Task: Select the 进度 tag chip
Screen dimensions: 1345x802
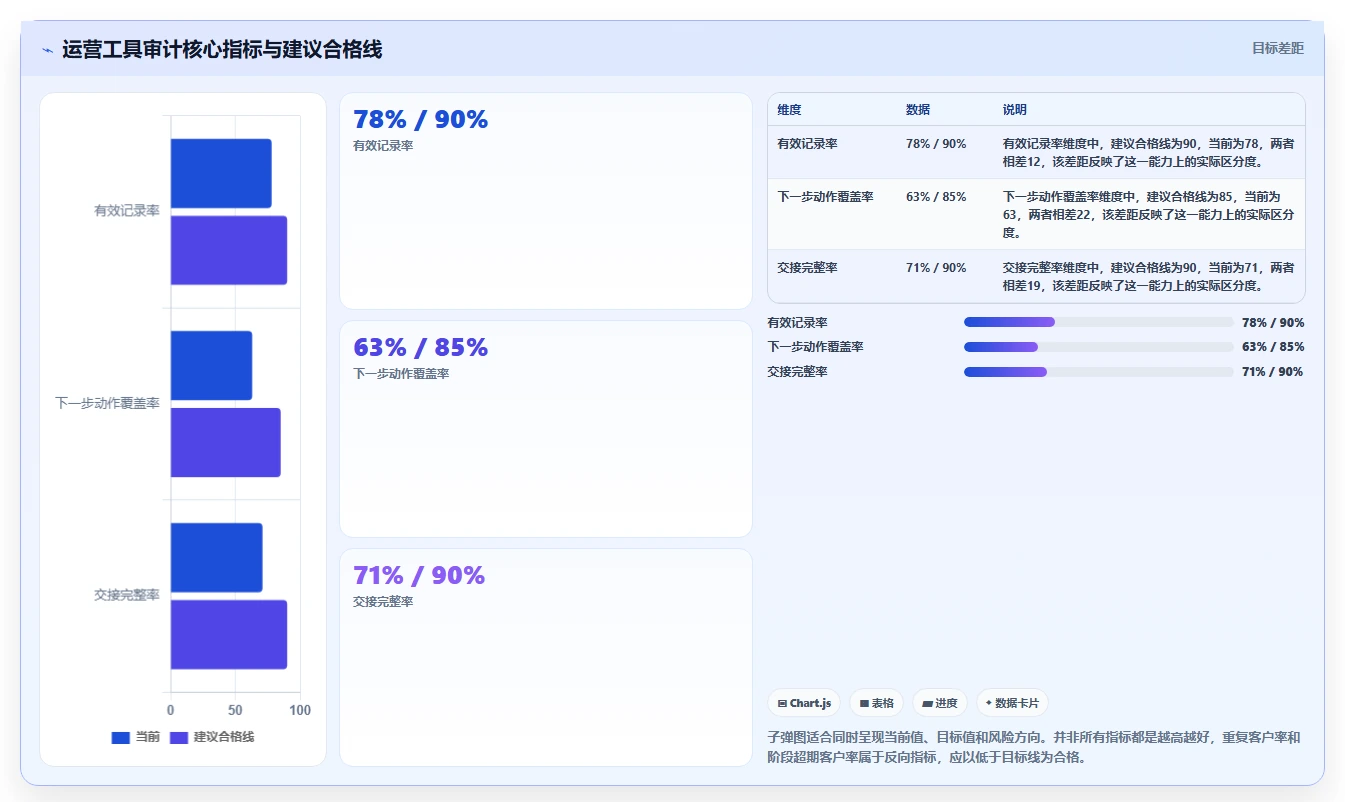Action: point(940,703)
